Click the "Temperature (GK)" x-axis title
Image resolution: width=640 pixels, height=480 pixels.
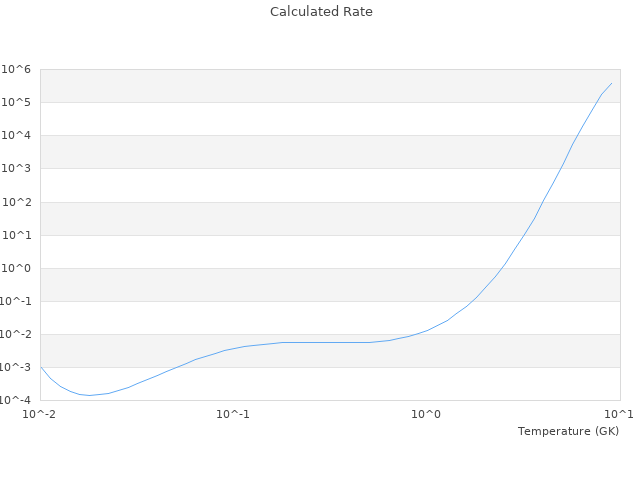click(x=568, y=431)
